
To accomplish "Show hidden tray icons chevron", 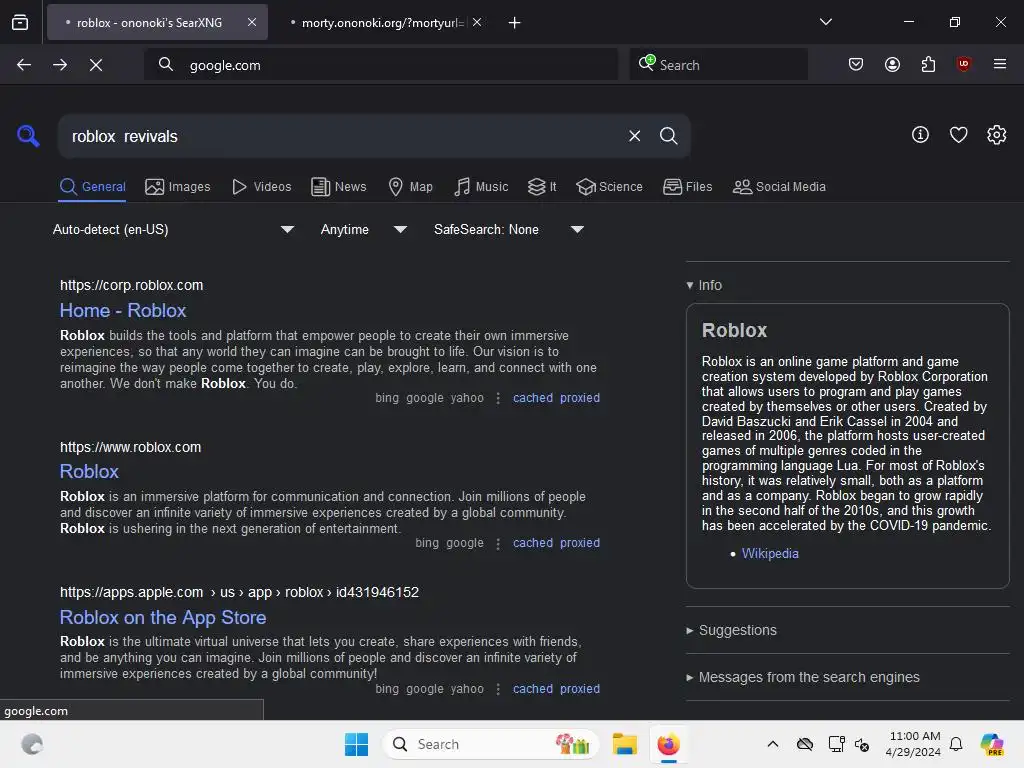I will coord(773,744).
